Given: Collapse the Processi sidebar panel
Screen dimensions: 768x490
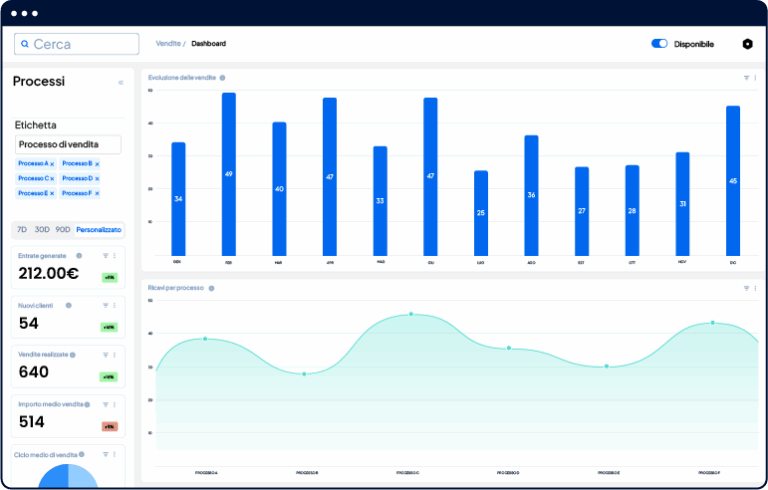Looking at the screenshot, I should [x=121, y=83].
